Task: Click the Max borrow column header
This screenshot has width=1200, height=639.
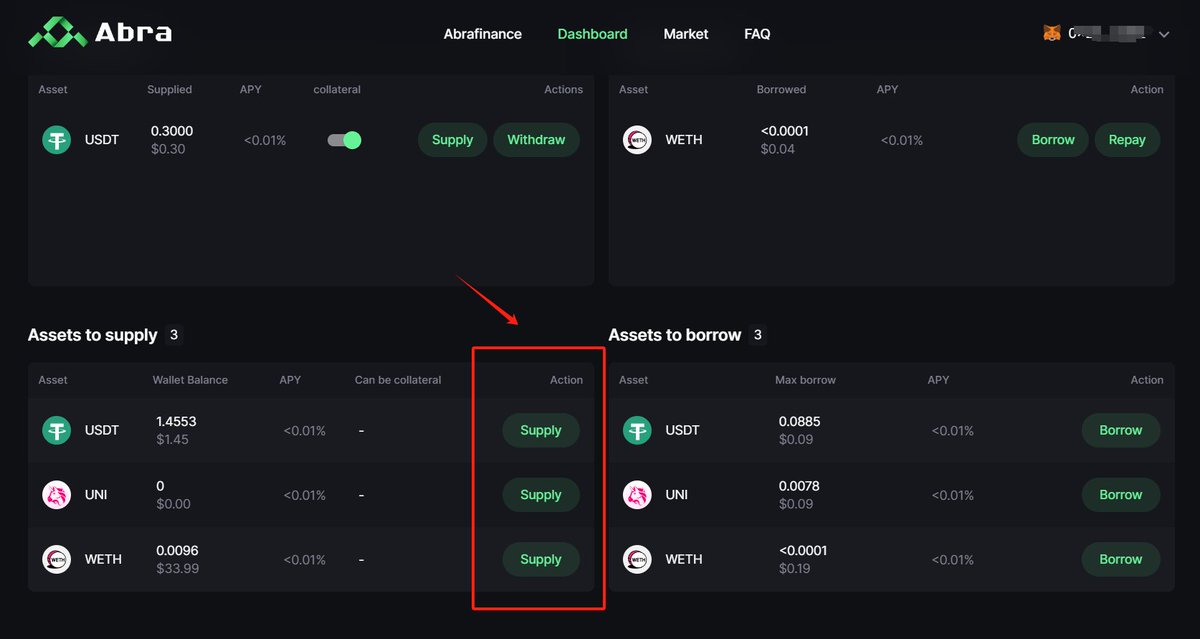Action: point(805,380)
